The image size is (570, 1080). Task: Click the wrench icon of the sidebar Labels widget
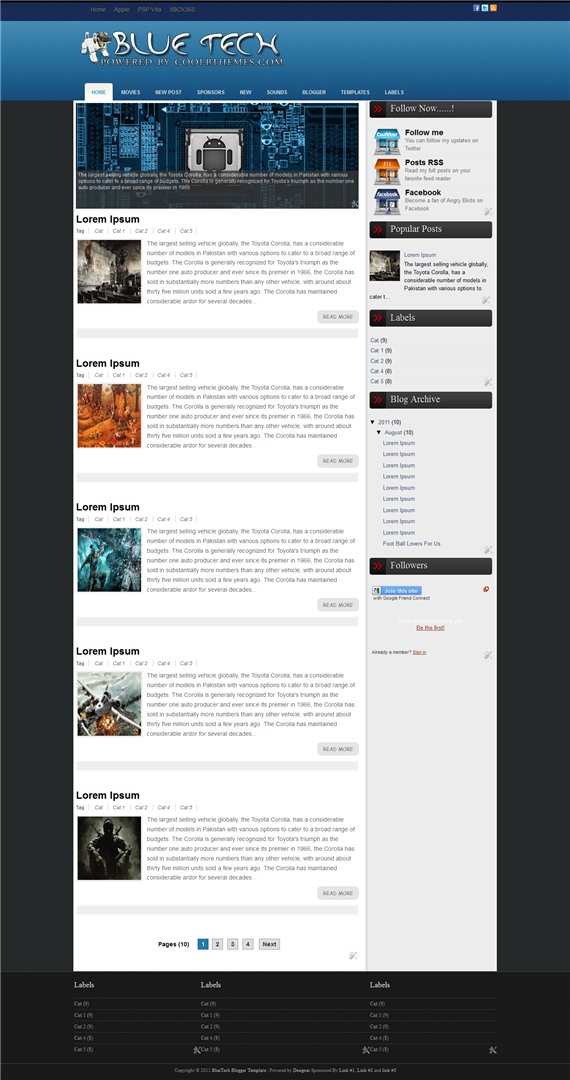[487, 382]
